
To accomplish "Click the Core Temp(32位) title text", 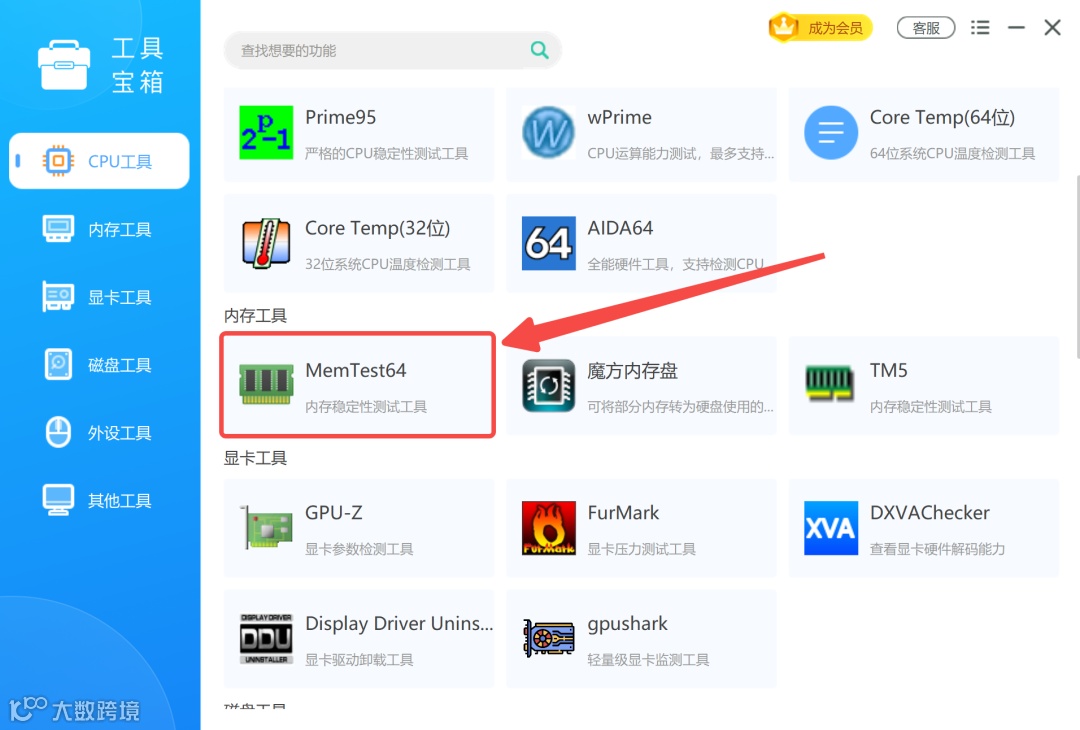I will [377, 229].
